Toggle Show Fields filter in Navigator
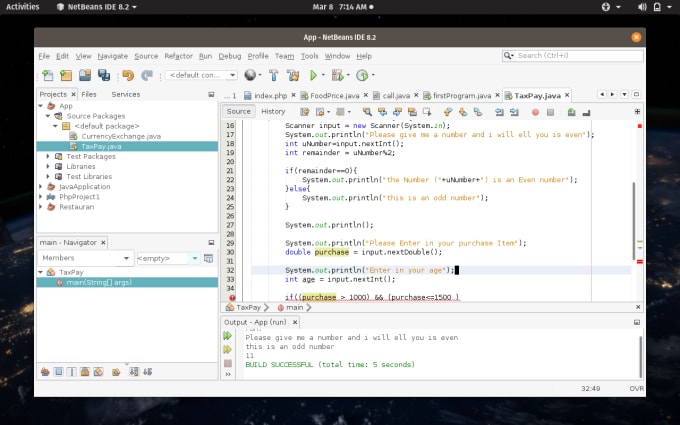Screen dimensions: 680x425 coord(59,372)
